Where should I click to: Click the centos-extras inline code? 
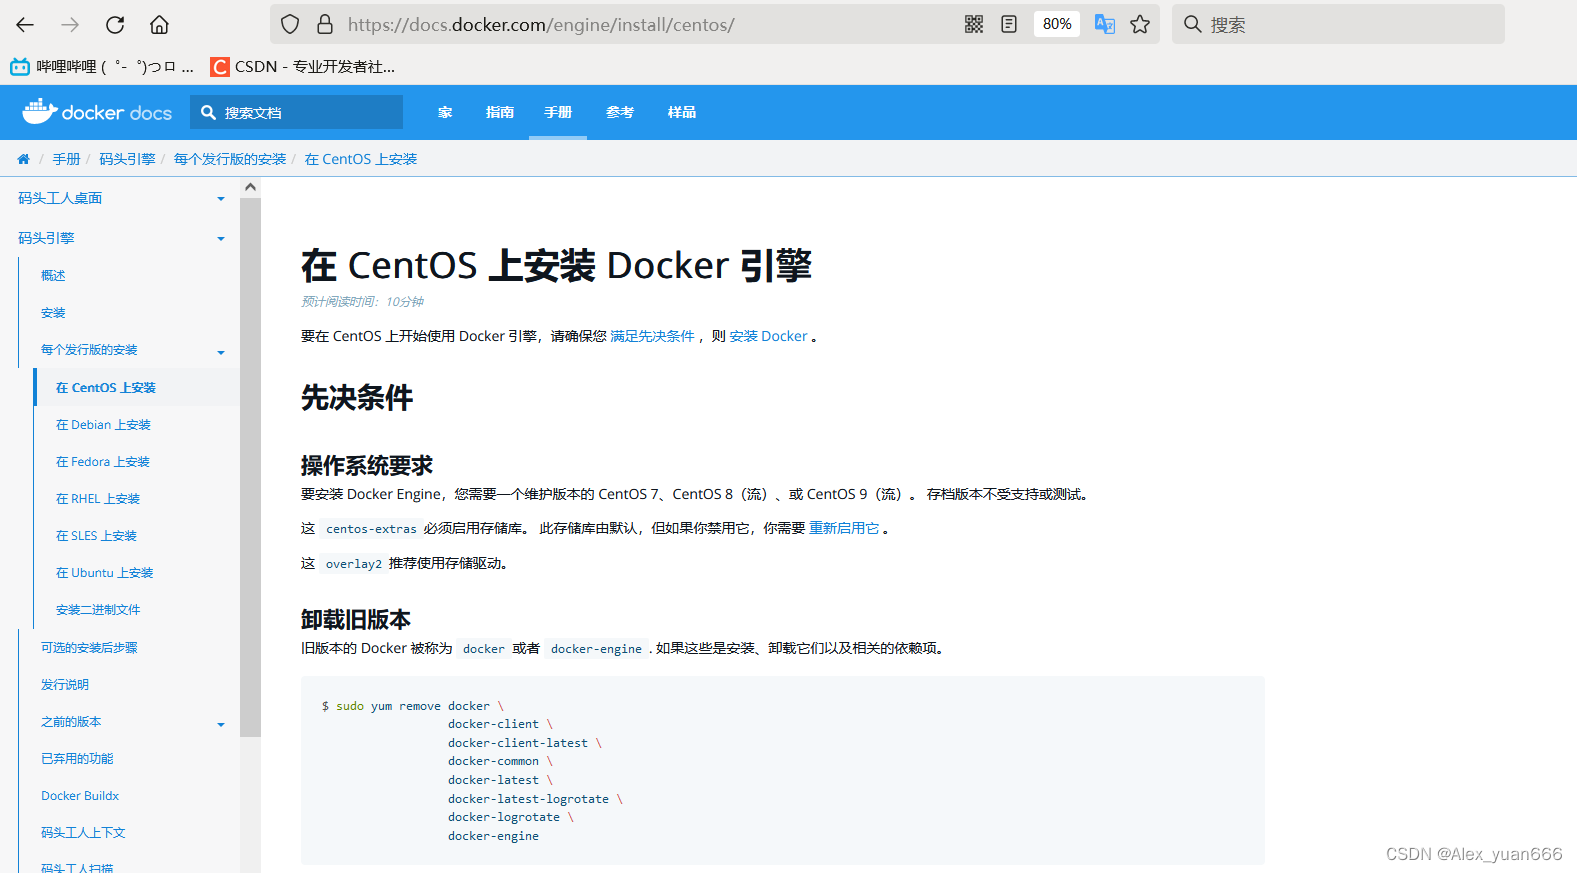371,529
